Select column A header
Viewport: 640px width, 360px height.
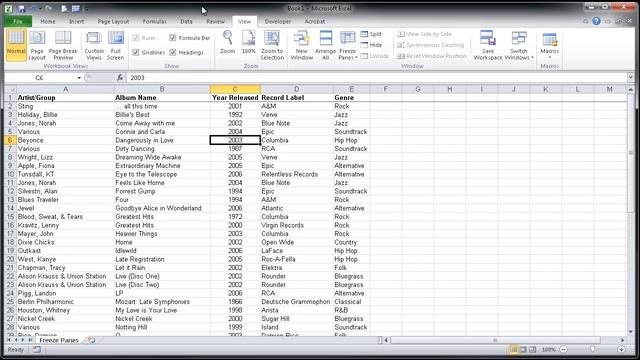(65, 89)
